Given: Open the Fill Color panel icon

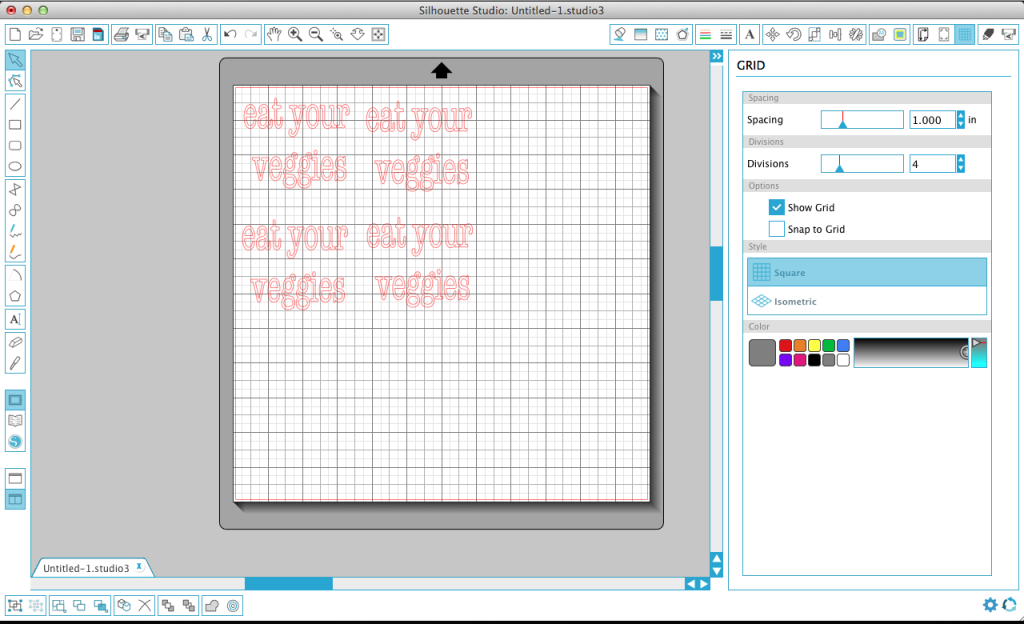Looking at the screenshot, I should click(x=619, y=35).
